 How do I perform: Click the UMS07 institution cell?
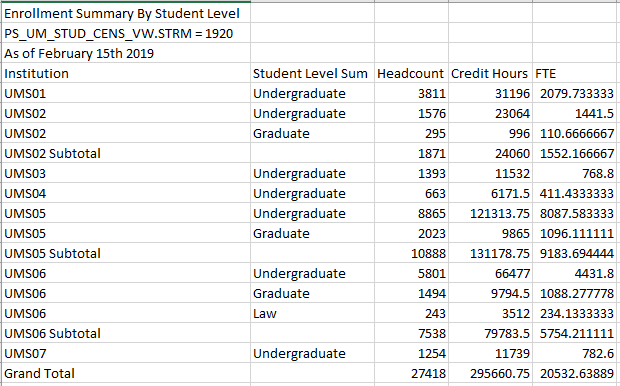click(126, 353)
